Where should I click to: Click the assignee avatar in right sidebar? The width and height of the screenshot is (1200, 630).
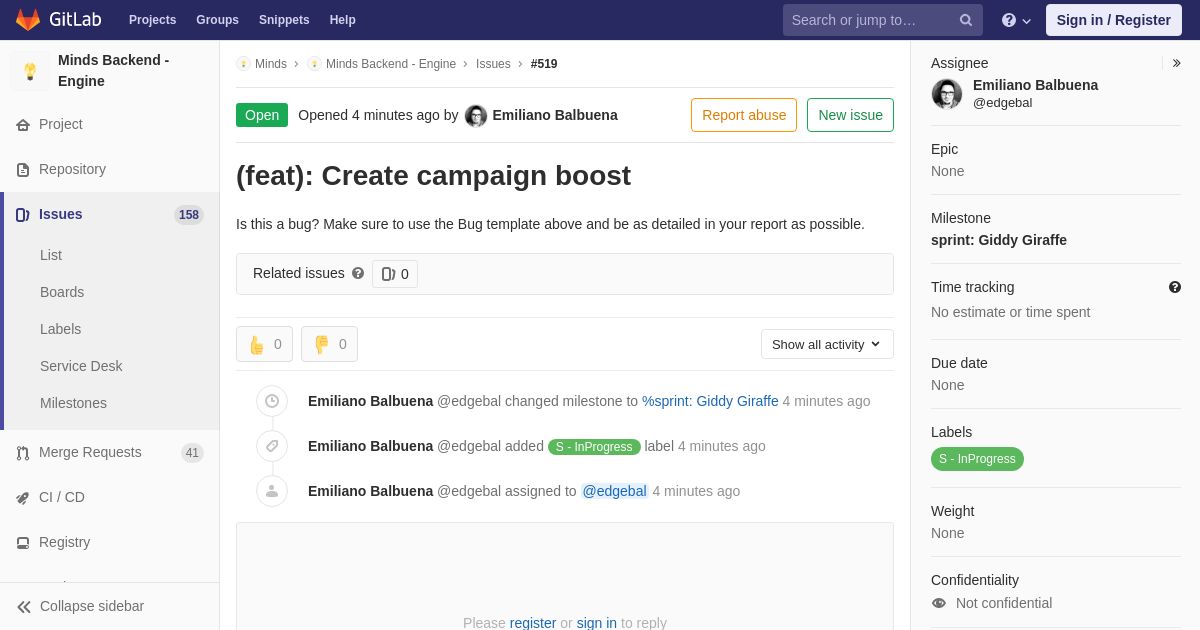[947, 94]
